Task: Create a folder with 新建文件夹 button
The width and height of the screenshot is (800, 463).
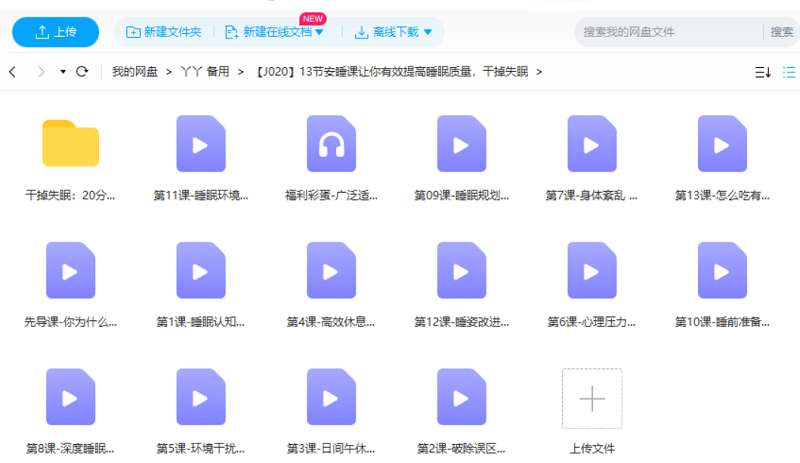Action: click(x=163, y=32)
